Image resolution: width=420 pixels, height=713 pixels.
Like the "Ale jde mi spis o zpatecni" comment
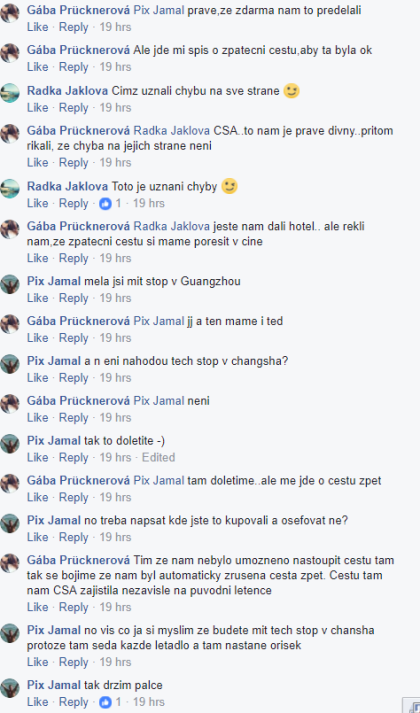(37, 67)
